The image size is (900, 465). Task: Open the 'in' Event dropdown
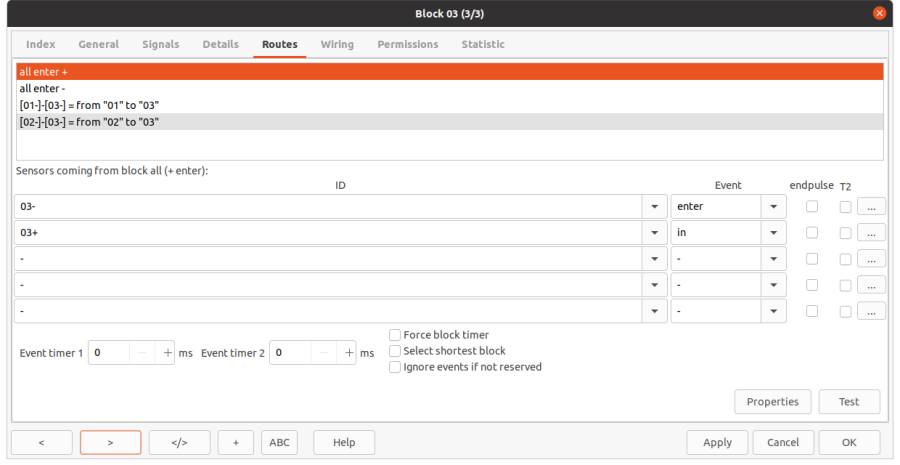click(x=774, y=233)
